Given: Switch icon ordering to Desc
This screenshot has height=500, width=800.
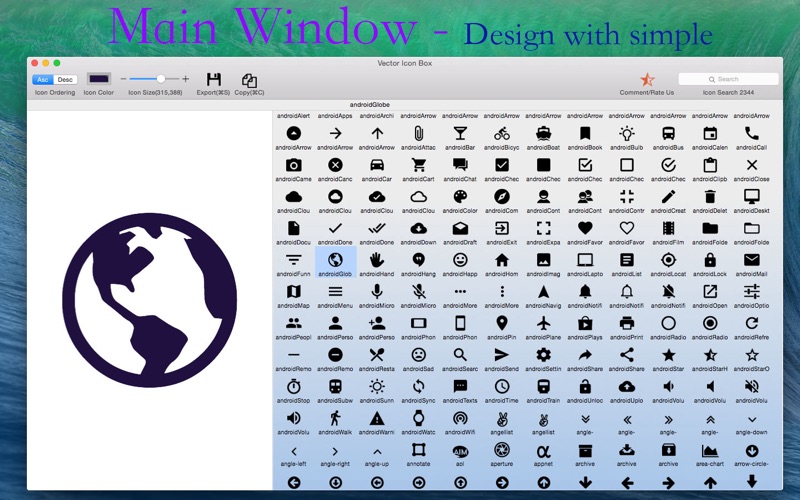Looking at the screenshot, I should click(65, 80).
